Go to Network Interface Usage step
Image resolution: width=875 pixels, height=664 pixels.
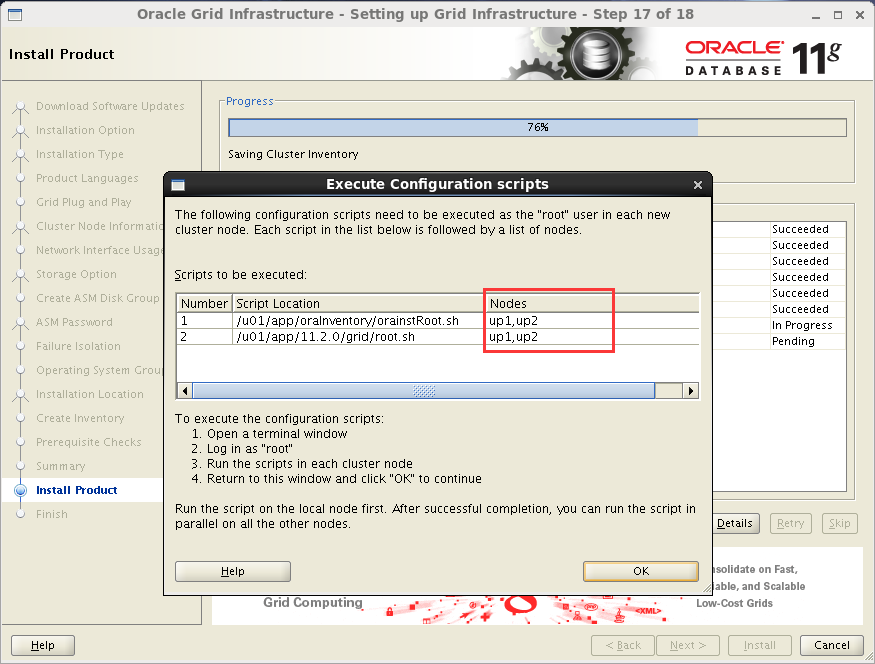coord(99,250)
